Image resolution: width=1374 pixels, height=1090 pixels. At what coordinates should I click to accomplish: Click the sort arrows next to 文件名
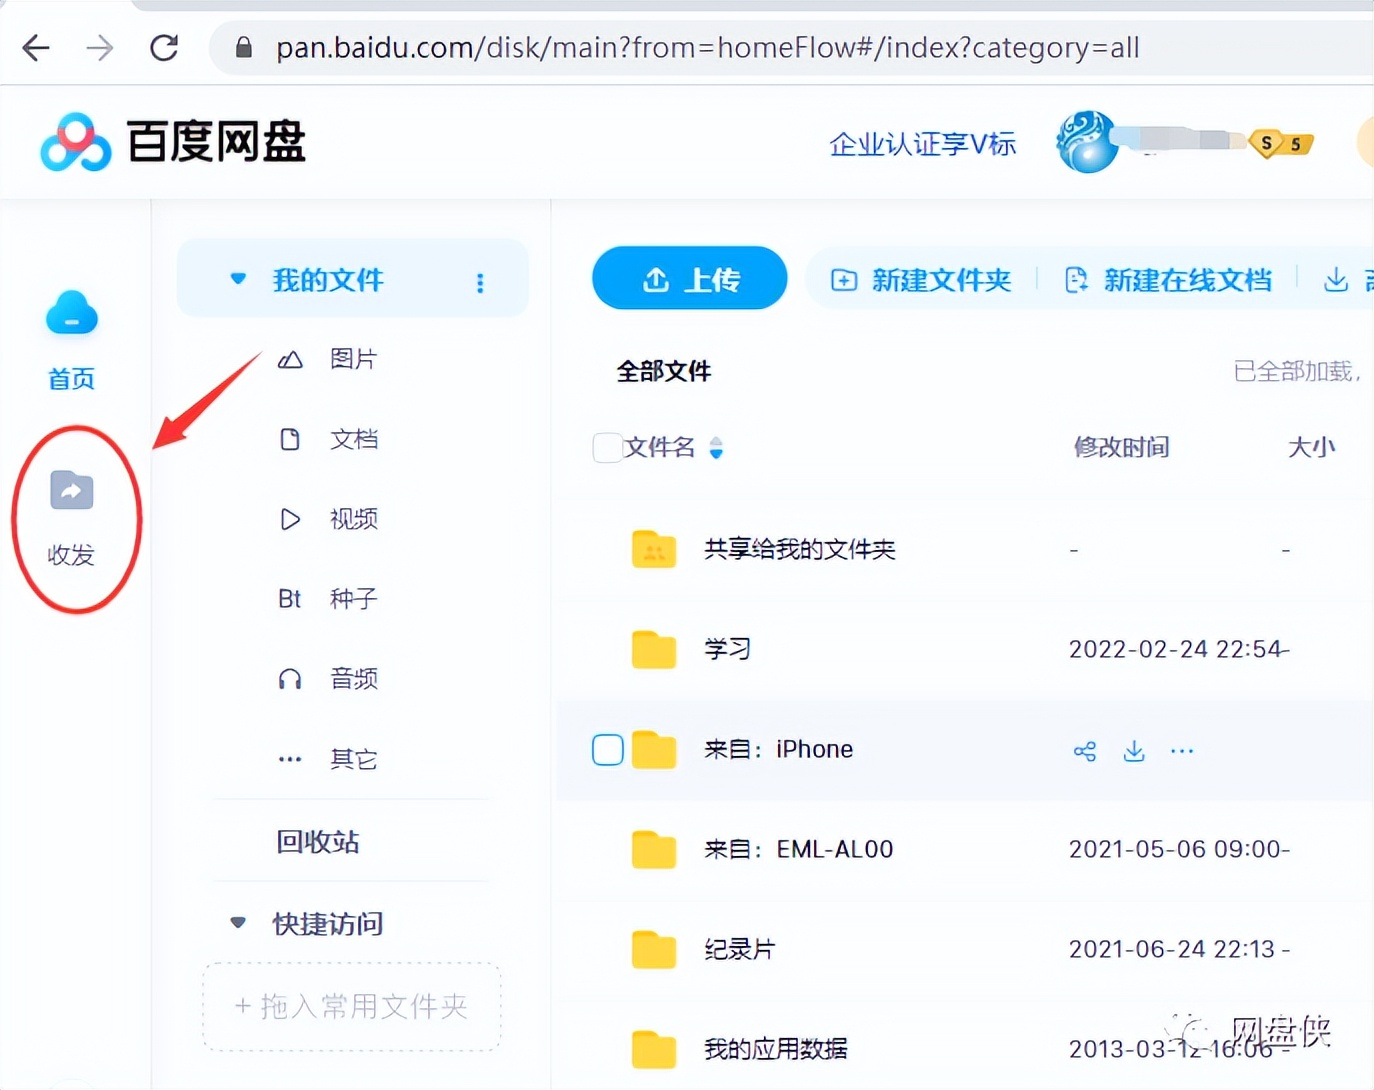coord(716,448)
